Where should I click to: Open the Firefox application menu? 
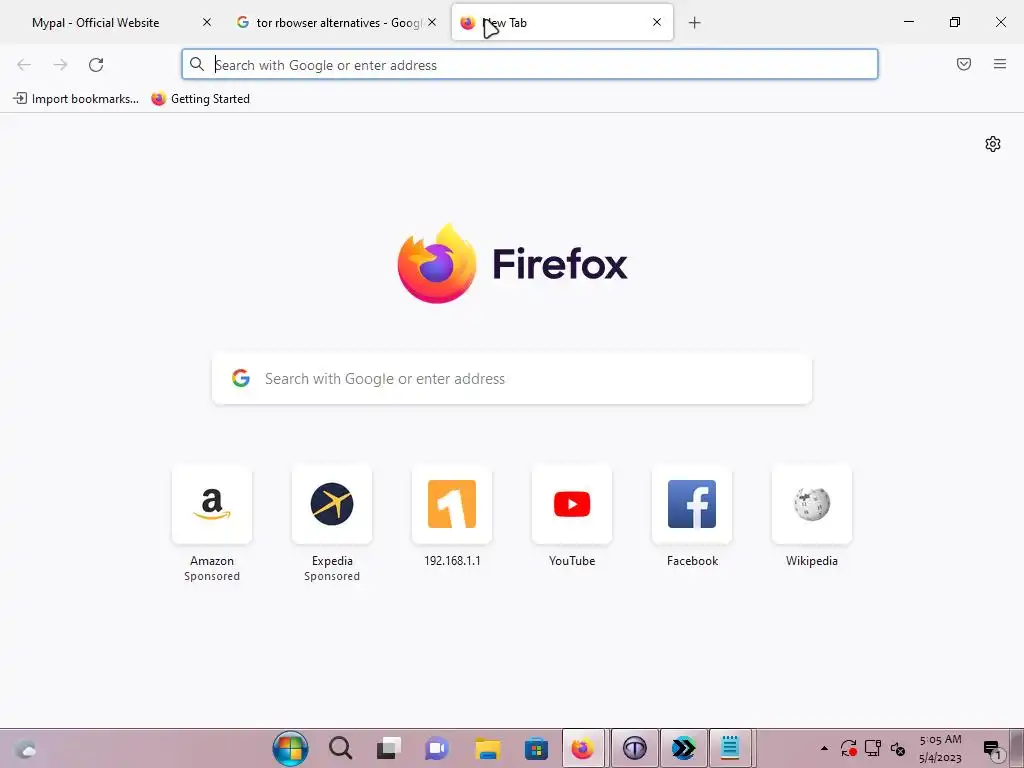[1000, 64]
